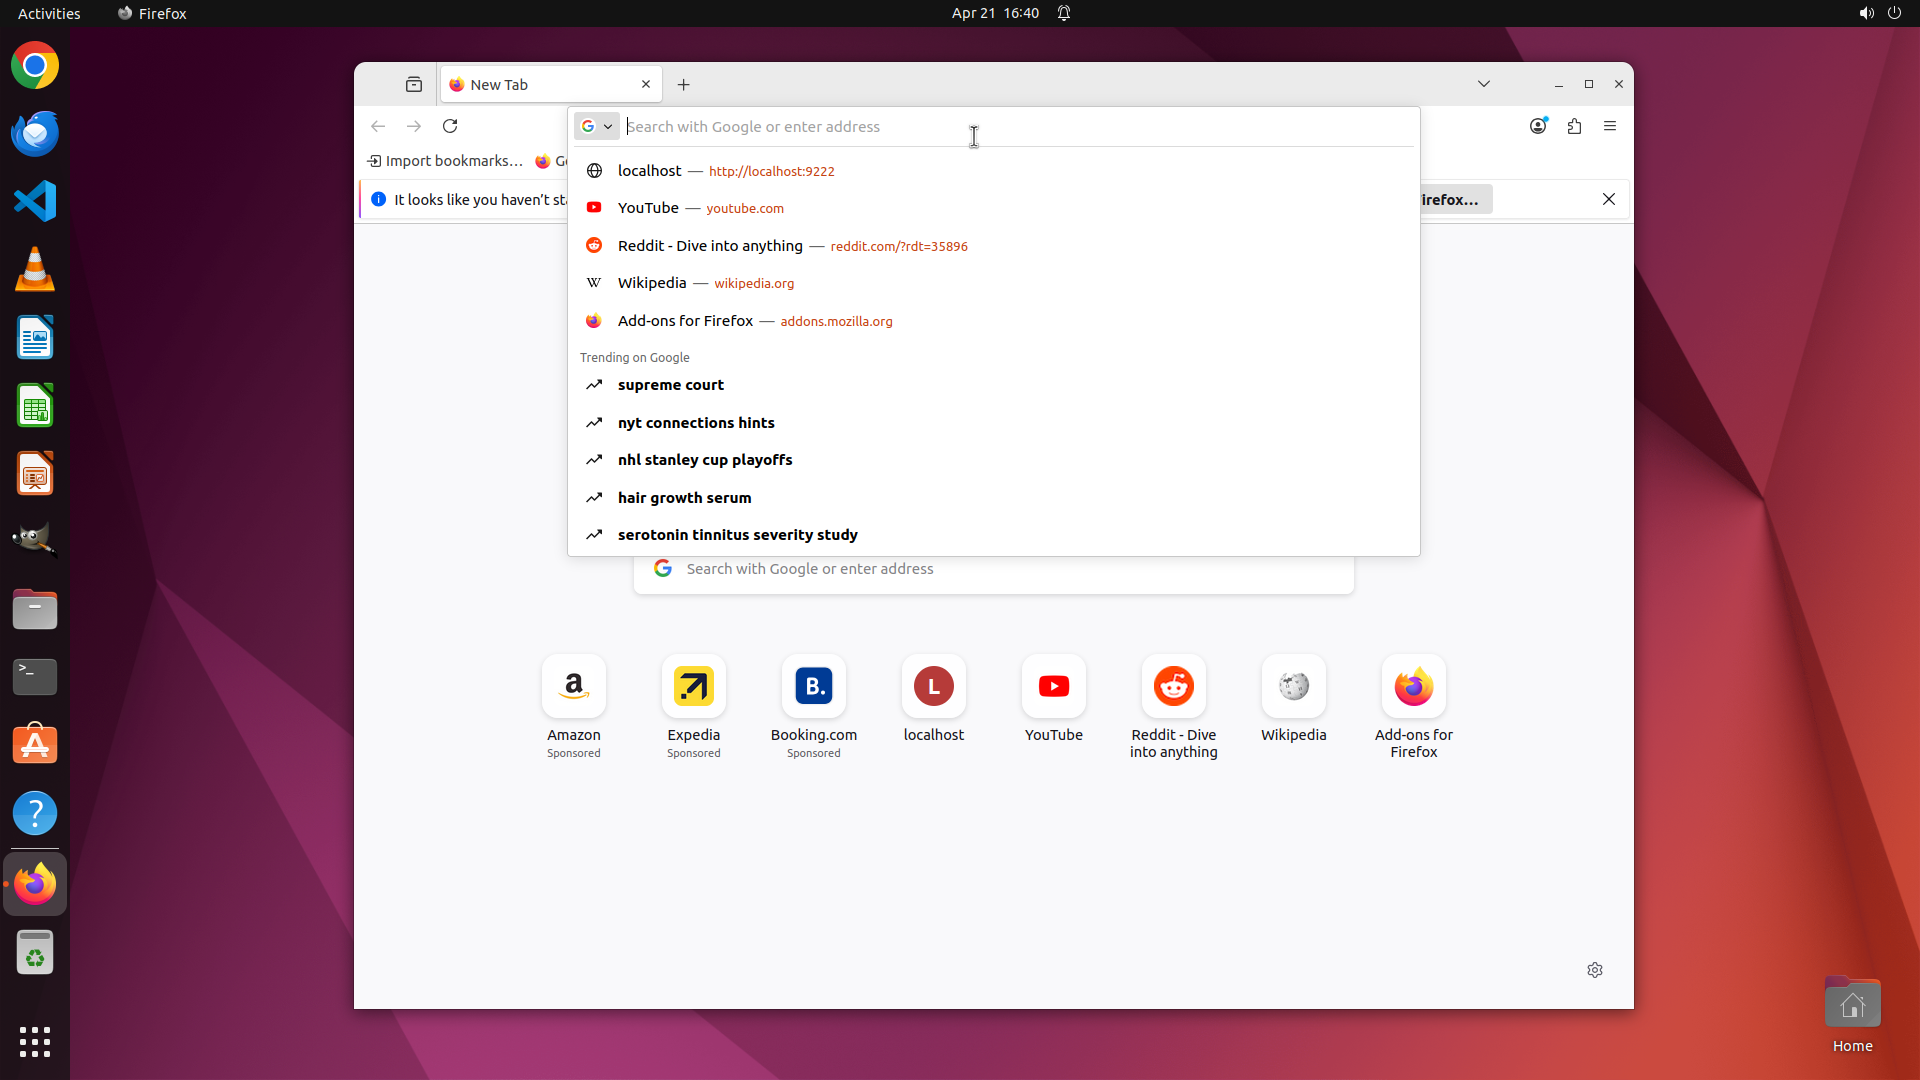The image size is (1920, 1080).
Task: Open the search engine selector dropdown
Action: click(x=597, y=127)
